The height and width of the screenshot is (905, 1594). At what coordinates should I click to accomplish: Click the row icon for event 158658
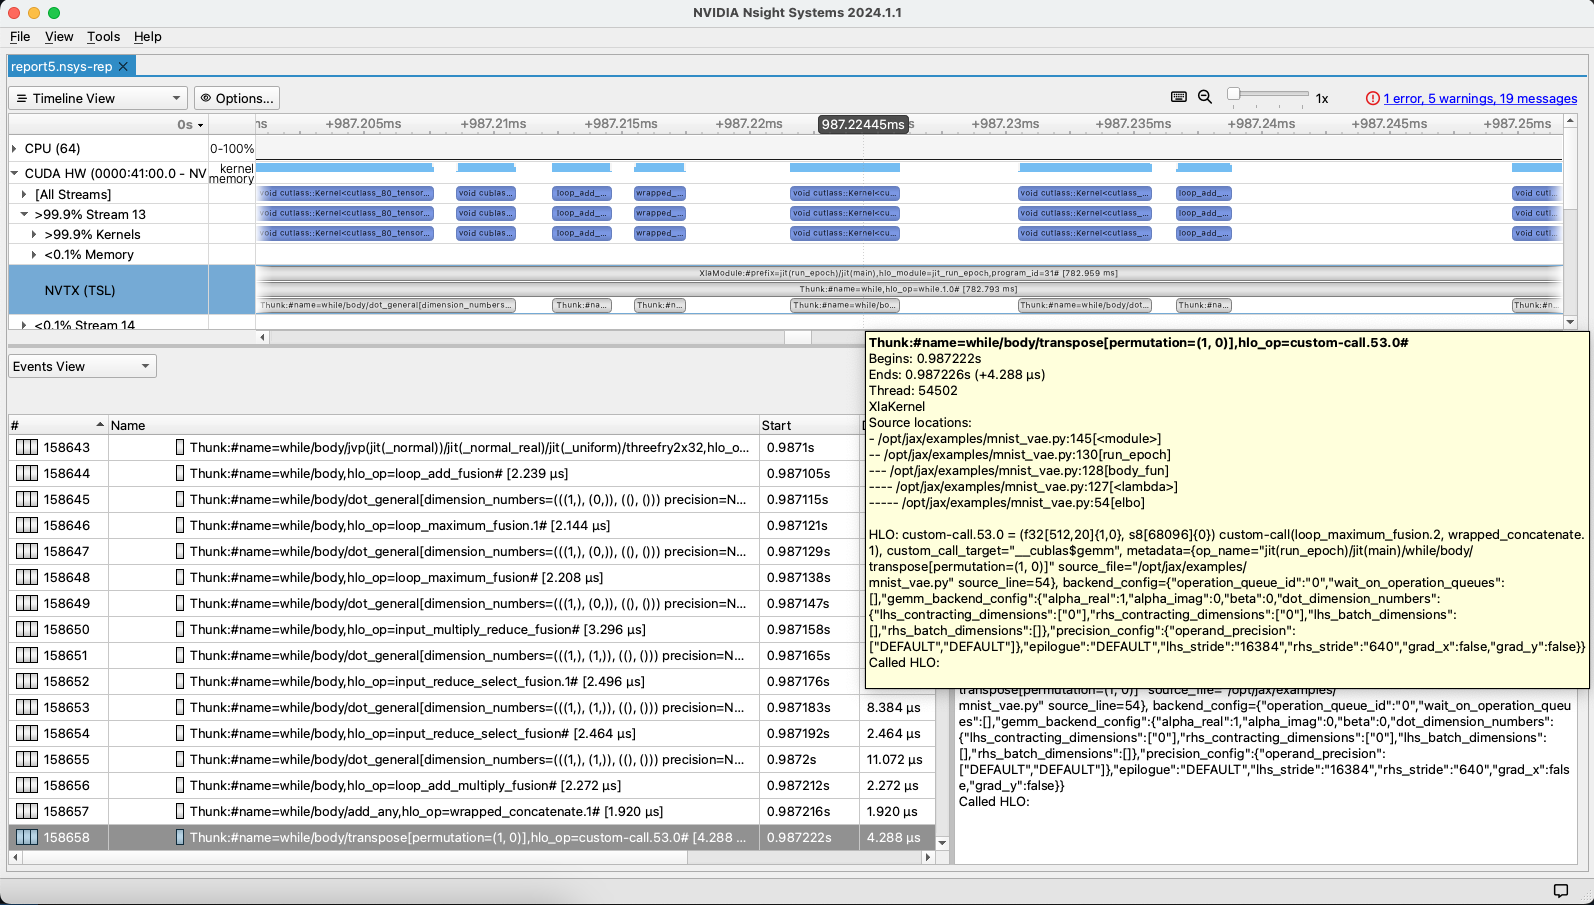[27, 837]
